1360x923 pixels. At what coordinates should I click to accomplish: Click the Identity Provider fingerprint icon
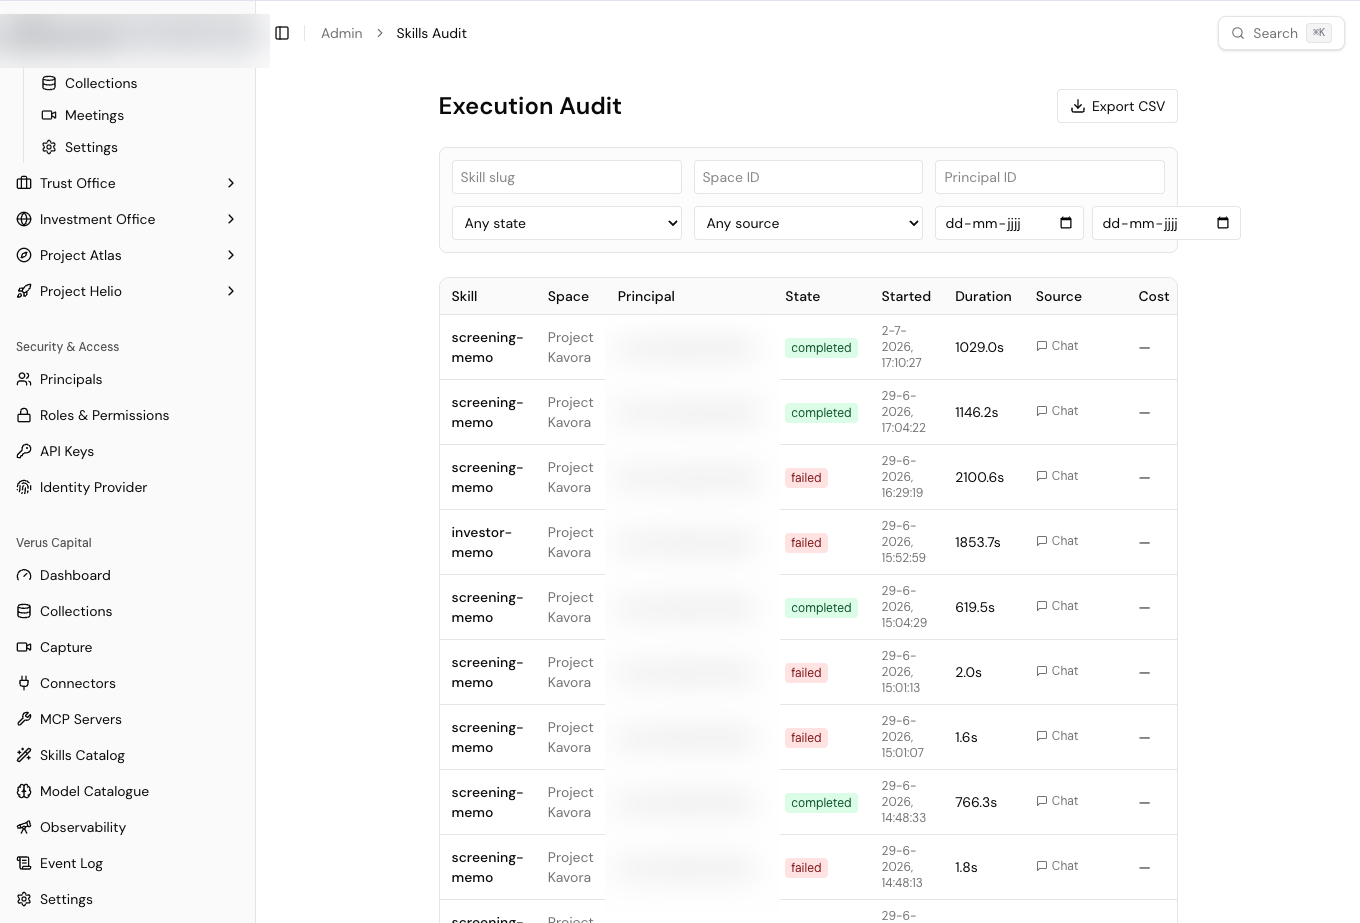tap(24, 487)
